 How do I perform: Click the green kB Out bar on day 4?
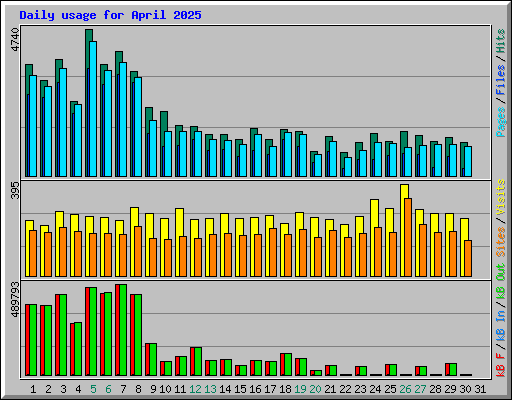coord(78,349)
